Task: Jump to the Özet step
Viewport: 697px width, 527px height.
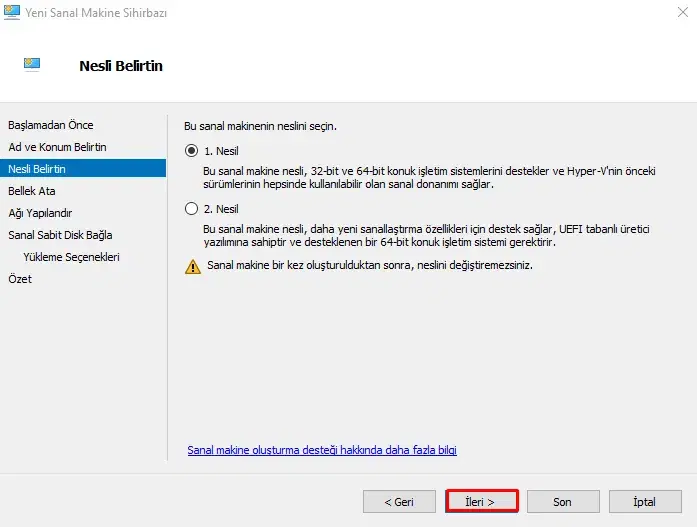Action: (x=20, y=279)
